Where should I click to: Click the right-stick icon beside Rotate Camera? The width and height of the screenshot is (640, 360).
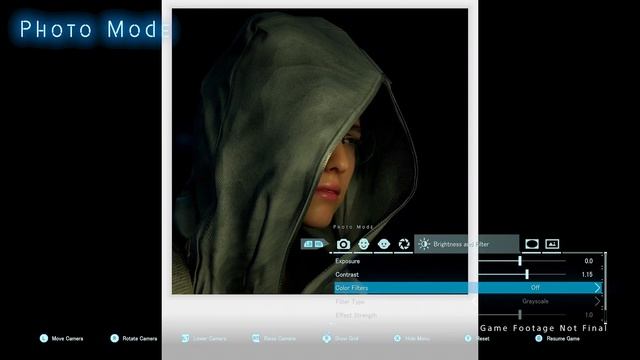click(115, 338)
